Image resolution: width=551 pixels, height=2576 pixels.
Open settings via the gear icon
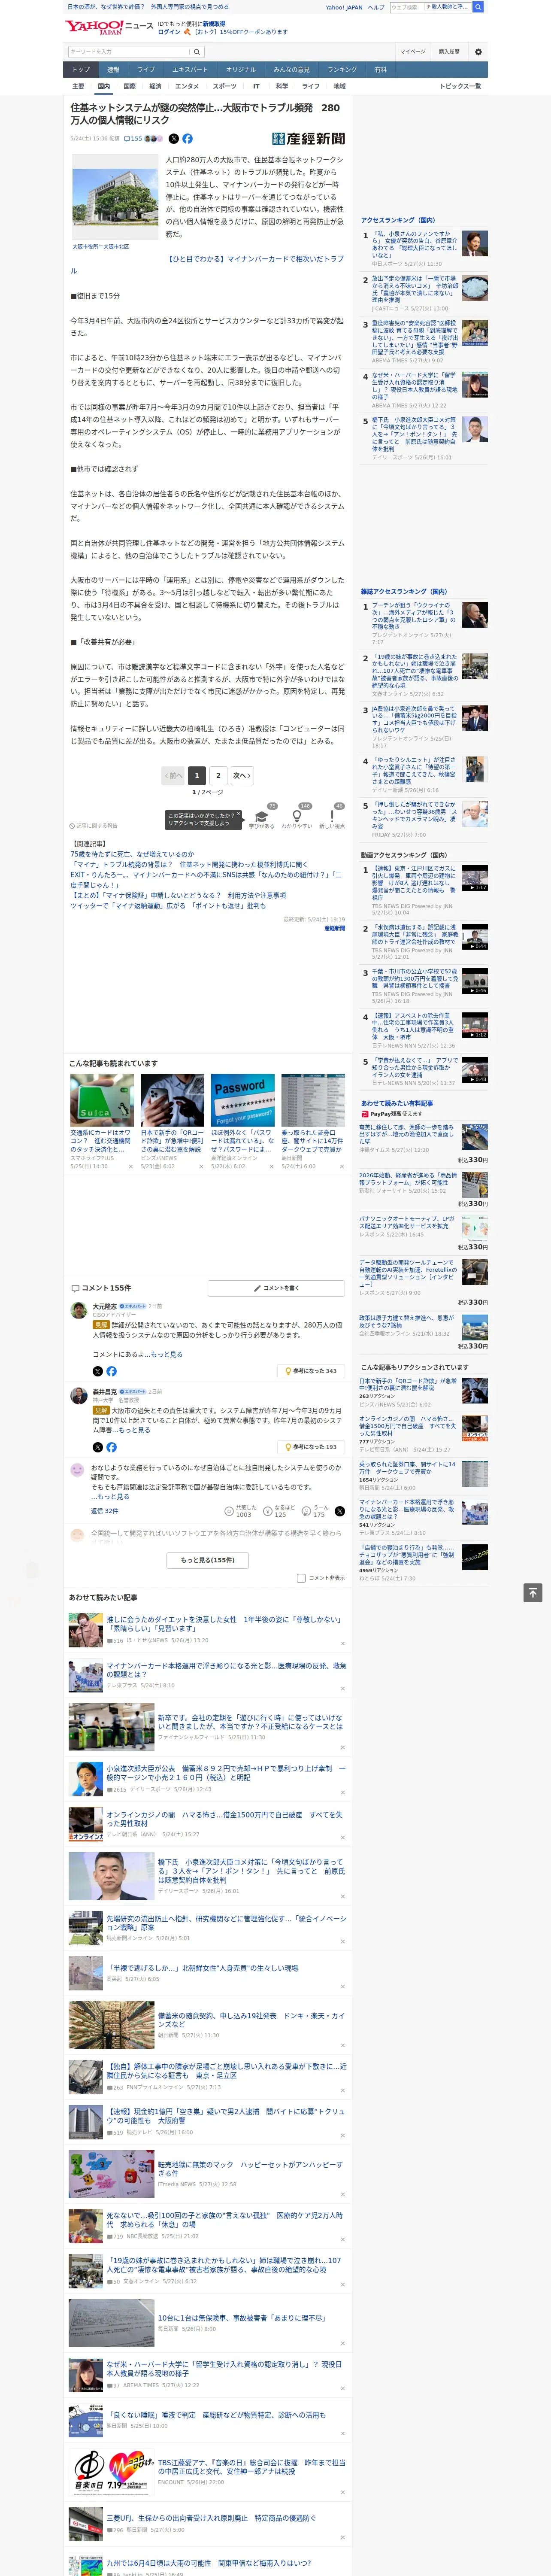click(x=478, y=52)
